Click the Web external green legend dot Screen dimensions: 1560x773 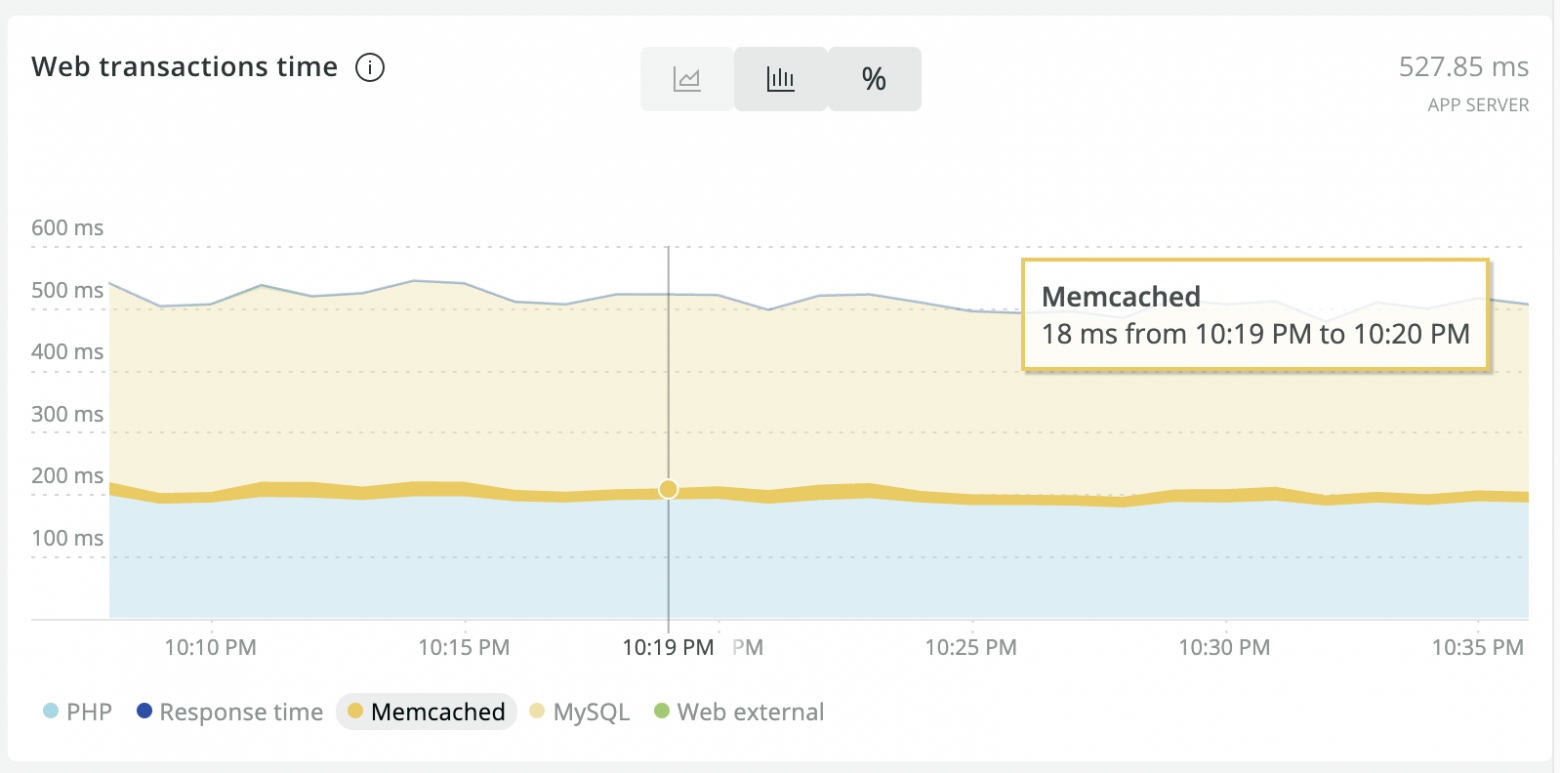coord(660,712)
